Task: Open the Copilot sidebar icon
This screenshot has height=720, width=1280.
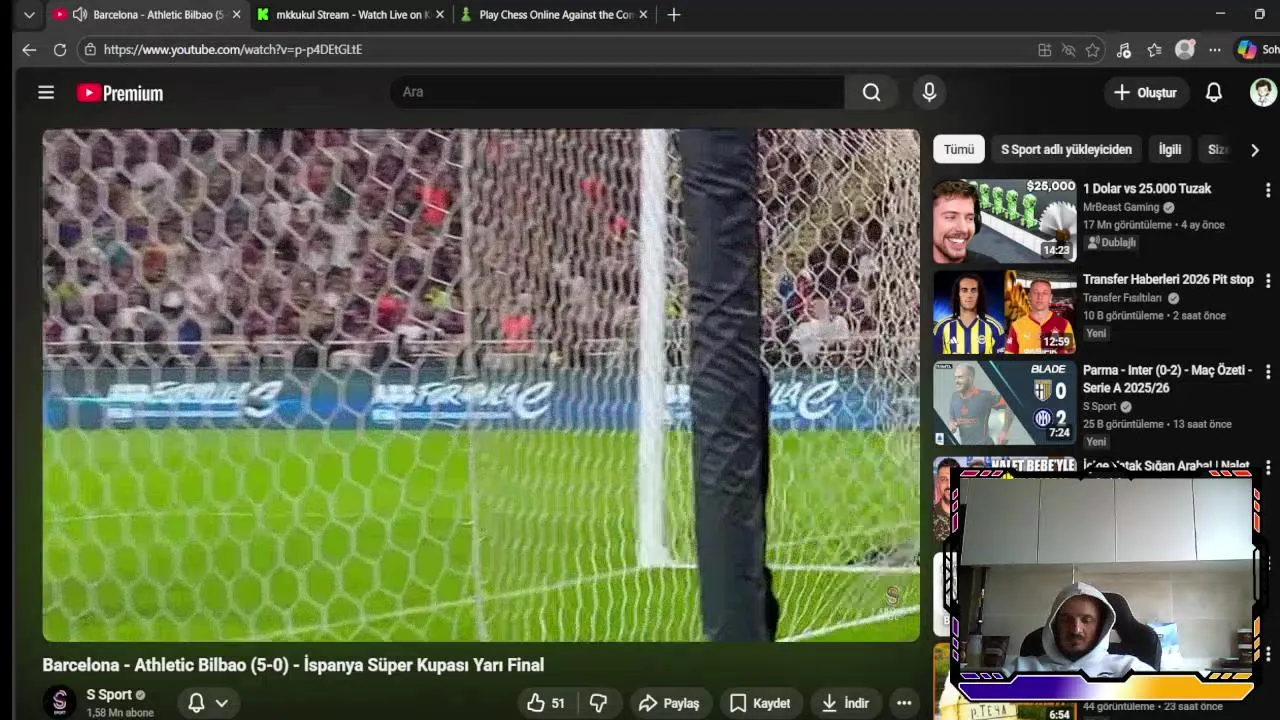Action: (x=1247, y=50)
